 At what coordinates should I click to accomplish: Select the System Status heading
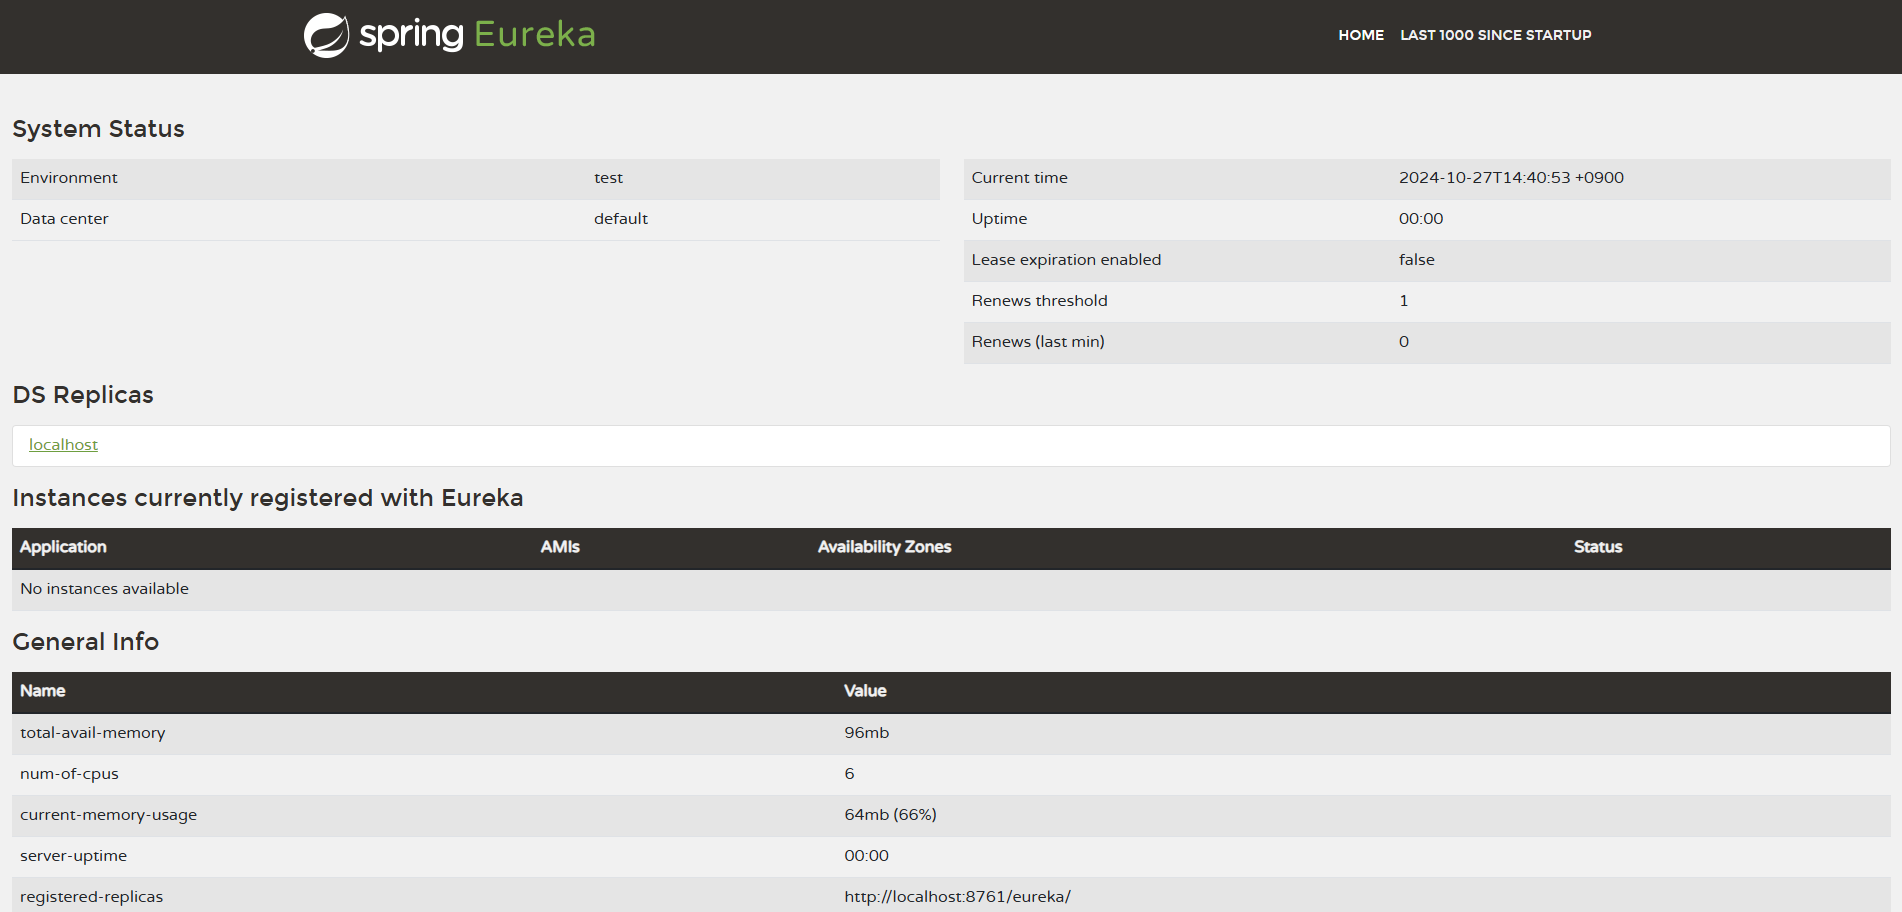[98, 129]
